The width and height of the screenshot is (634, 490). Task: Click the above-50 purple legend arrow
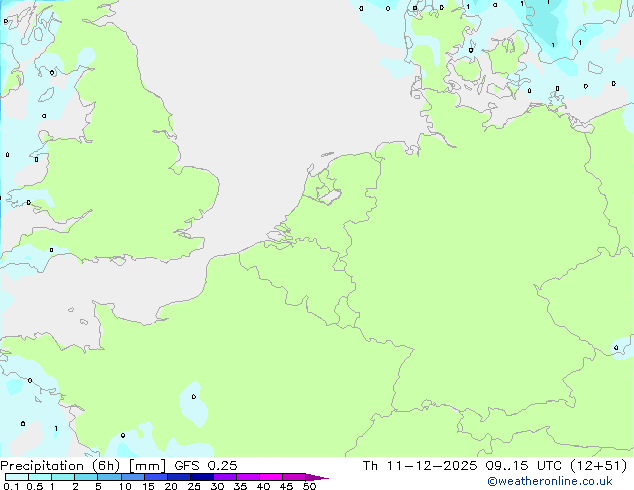pyautogui.click(x=317, y=477)
